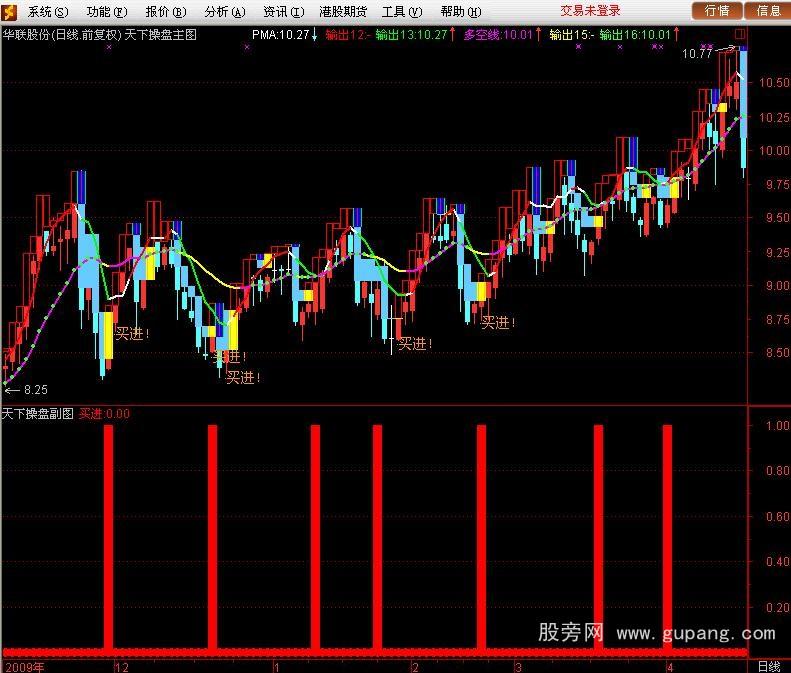Open the 资讯(I) menu
791x673 pixels.
click(x=284, y=11)
